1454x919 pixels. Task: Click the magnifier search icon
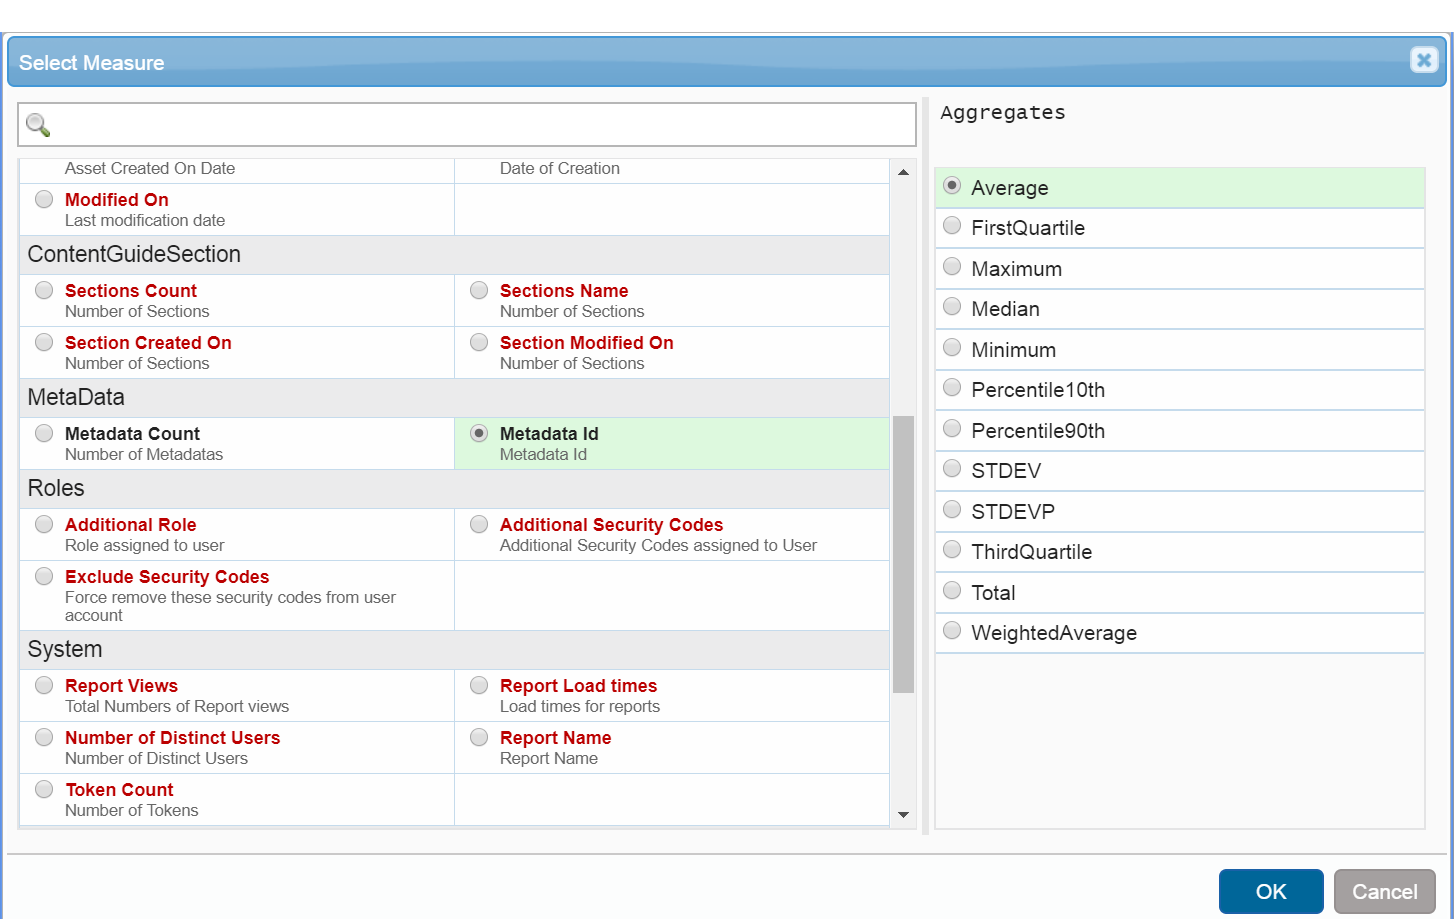click(x=38, y=125)
